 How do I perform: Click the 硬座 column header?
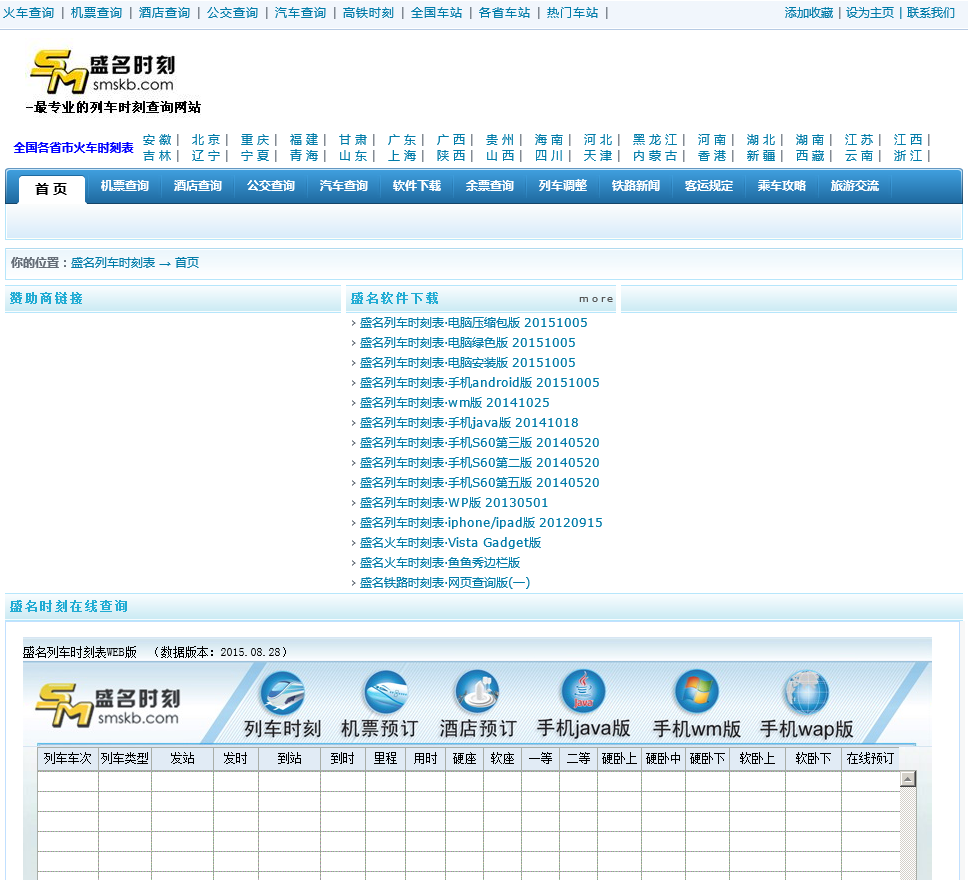[464, 758]
